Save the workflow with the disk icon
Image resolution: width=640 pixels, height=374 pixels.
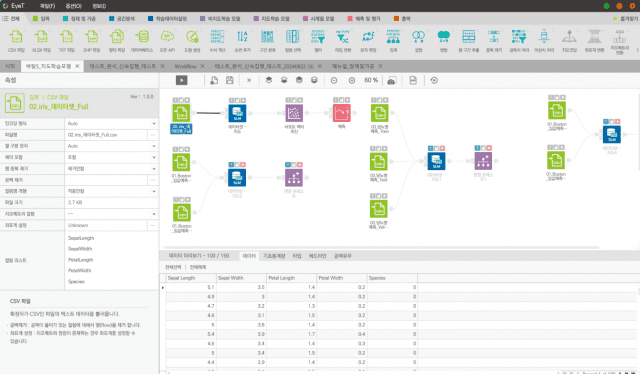(x=230, y=80)
